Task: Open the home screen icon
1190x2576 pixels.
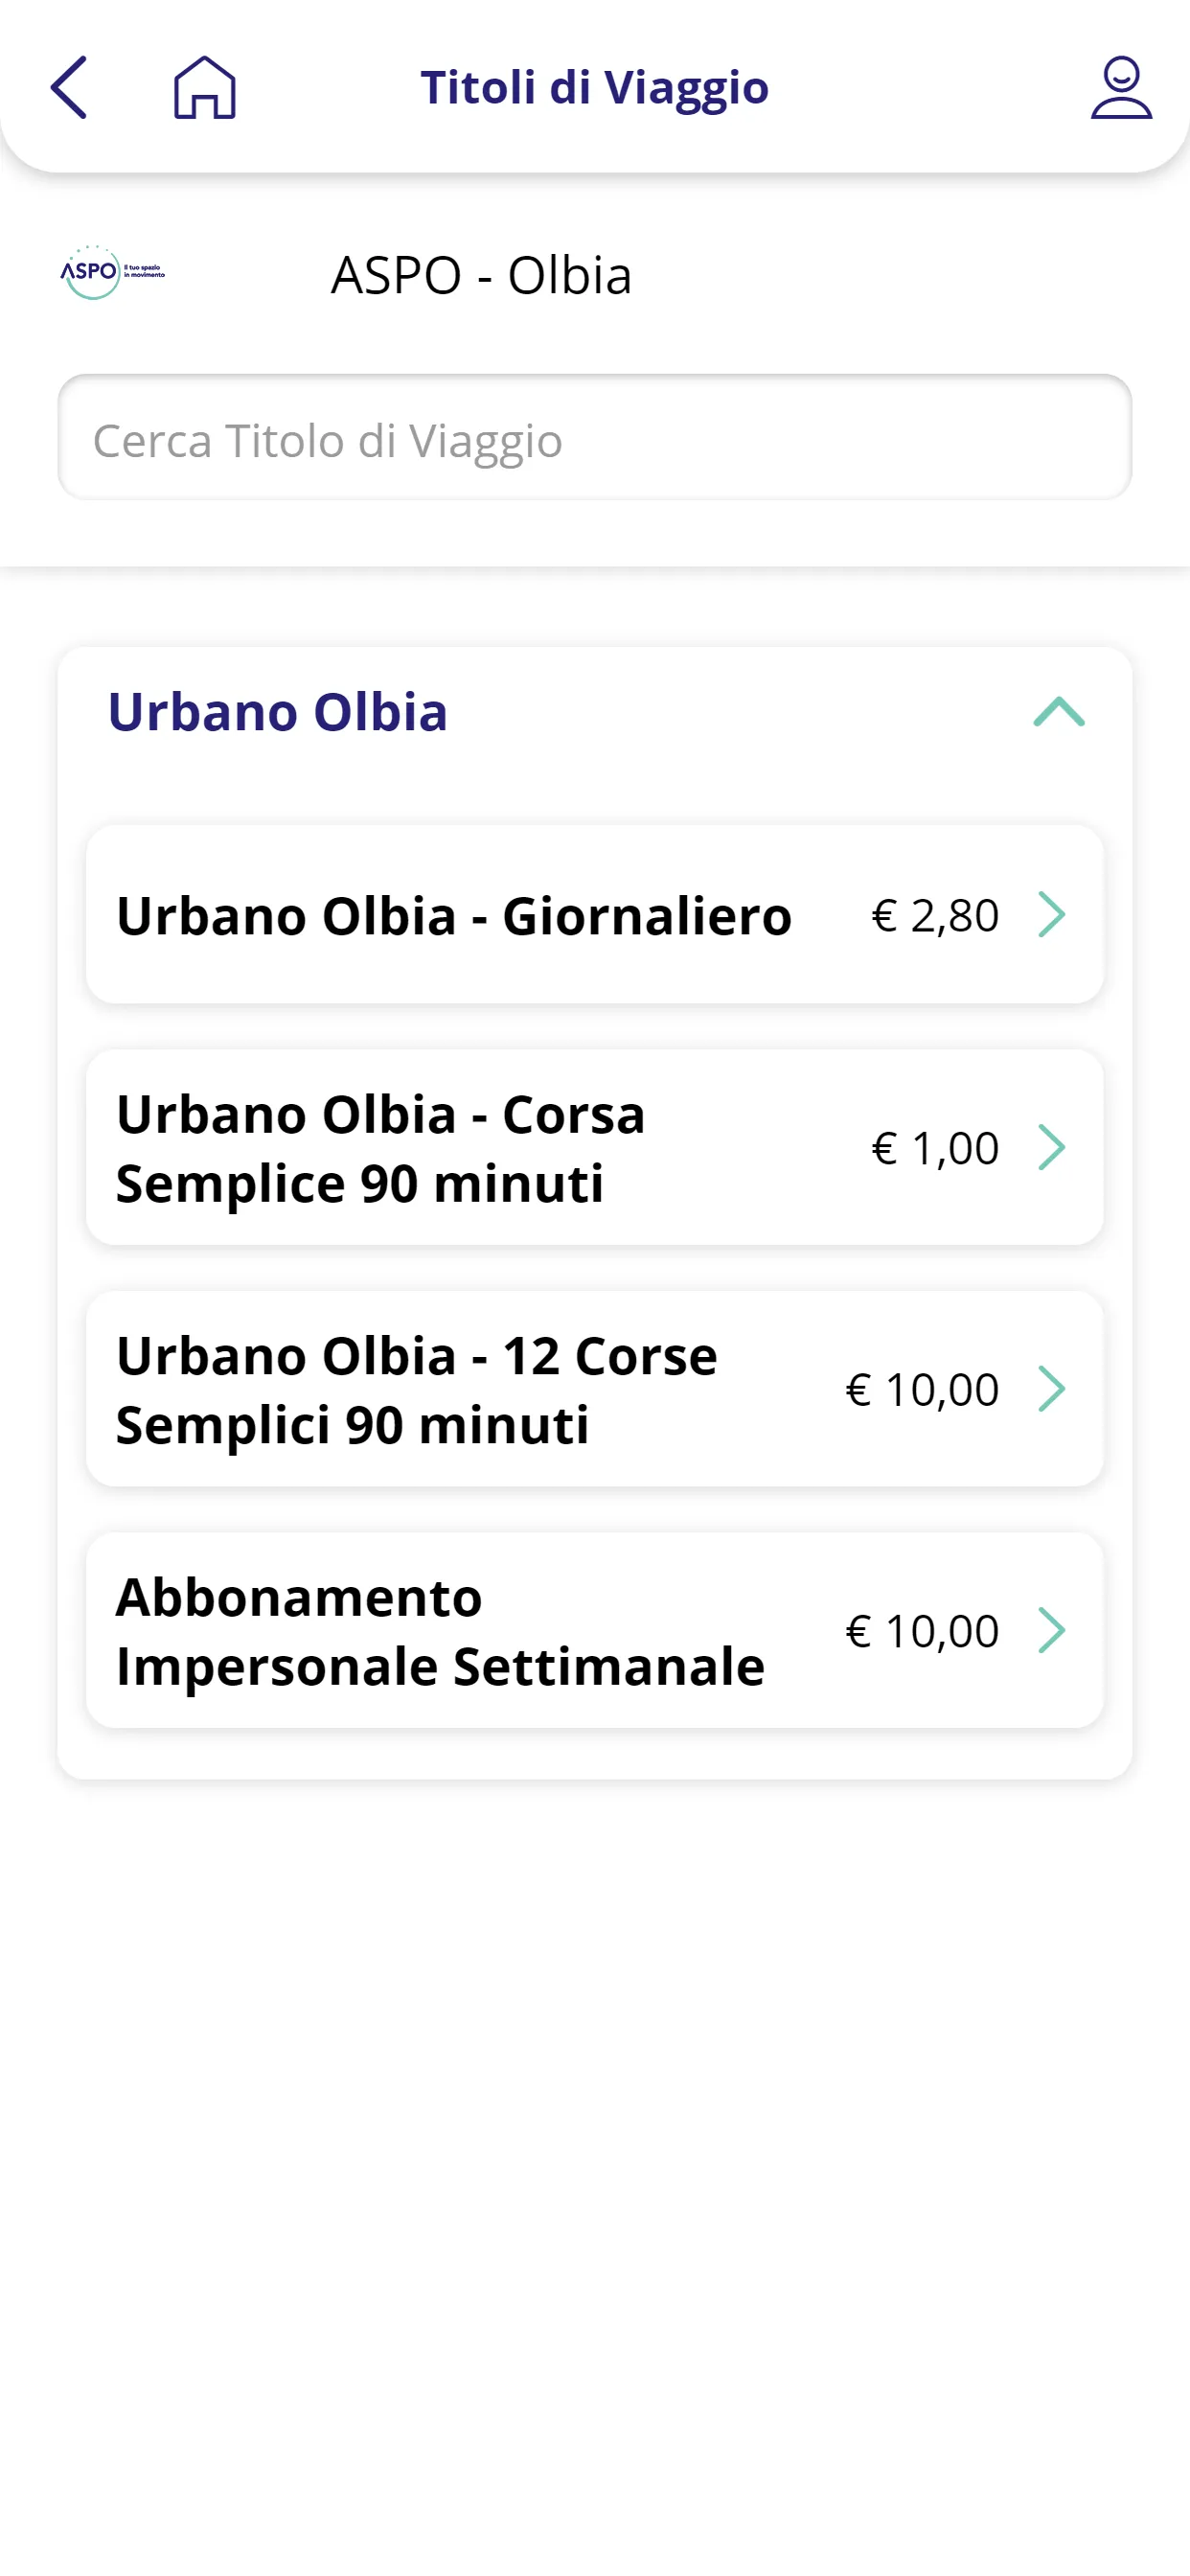Action: pyautogui.click(x=205, y=88)
